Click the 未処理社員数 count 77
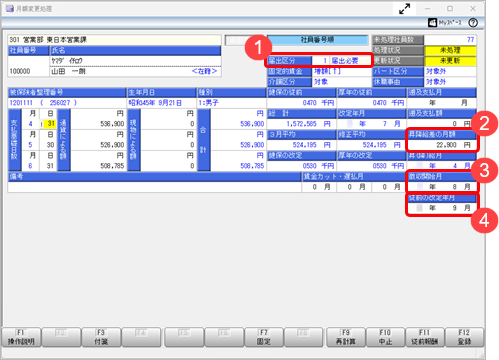499x360 pixels. 450,40
